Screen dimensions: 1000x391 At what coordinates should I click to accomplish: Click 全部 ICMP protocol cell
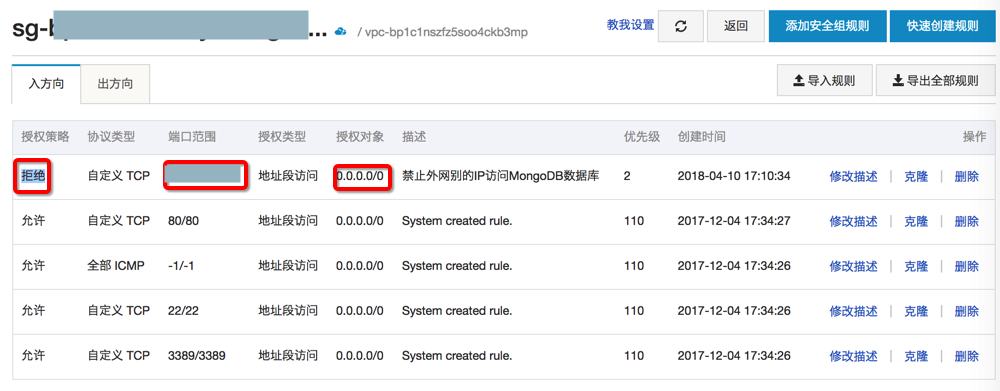pyautogui.click(x=116, y=266)
